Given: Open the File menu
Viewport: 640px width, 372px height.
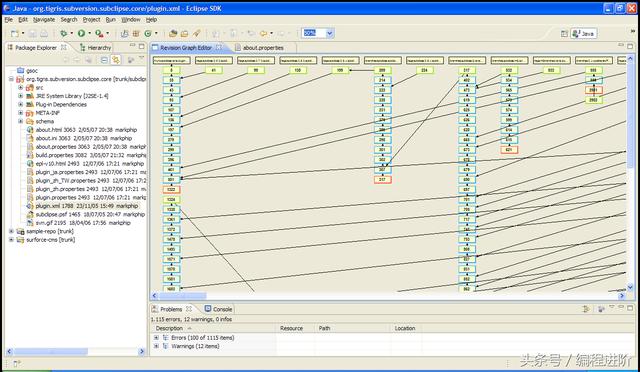Looking at the screenshot, I should 8,20.
